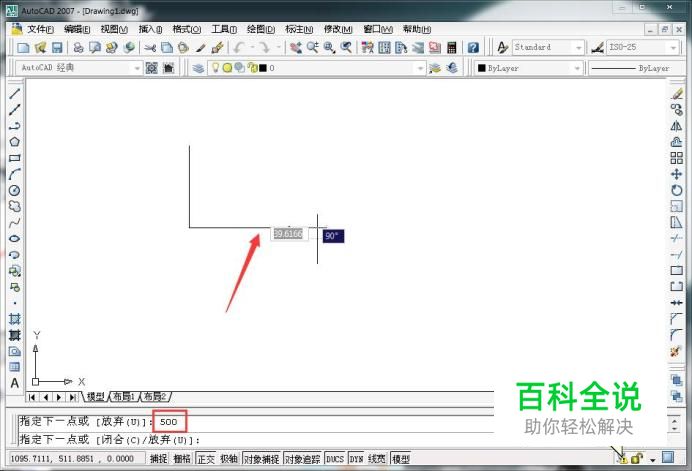Select the Polyline tool

click(15, 126)
